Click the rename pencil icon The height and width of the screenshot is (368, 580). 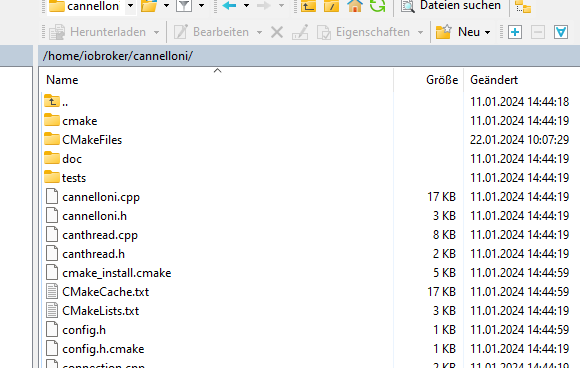[300, 32]
